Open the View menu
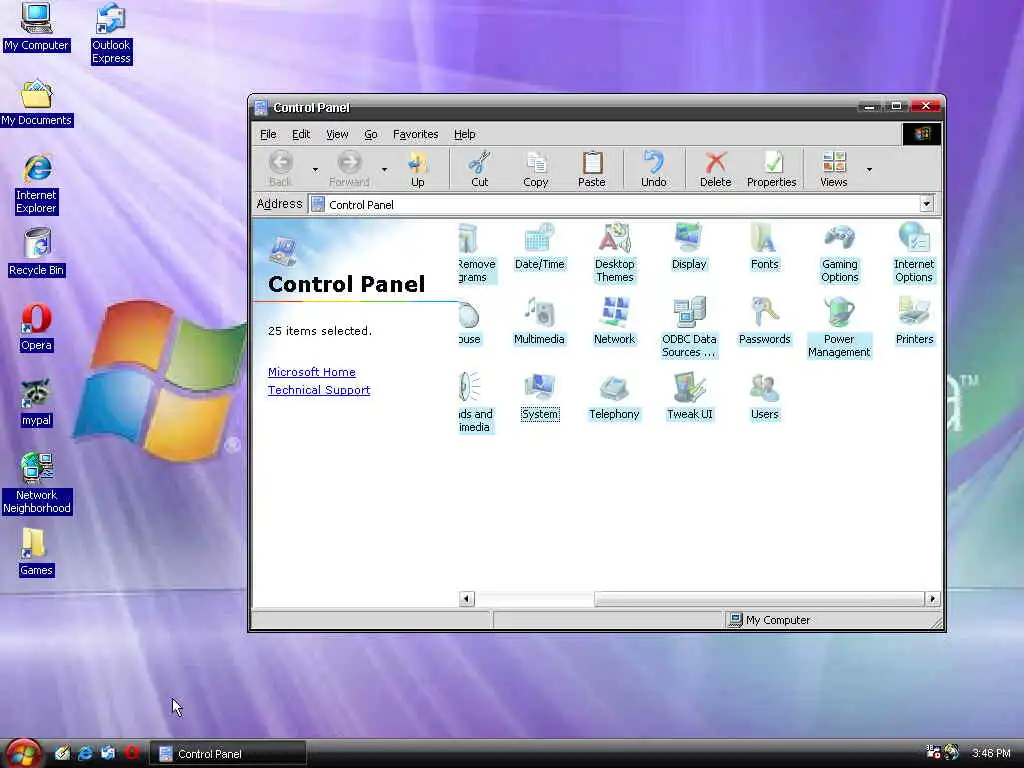The height and width of the screenshot is (768, 1024). (337, 134)
